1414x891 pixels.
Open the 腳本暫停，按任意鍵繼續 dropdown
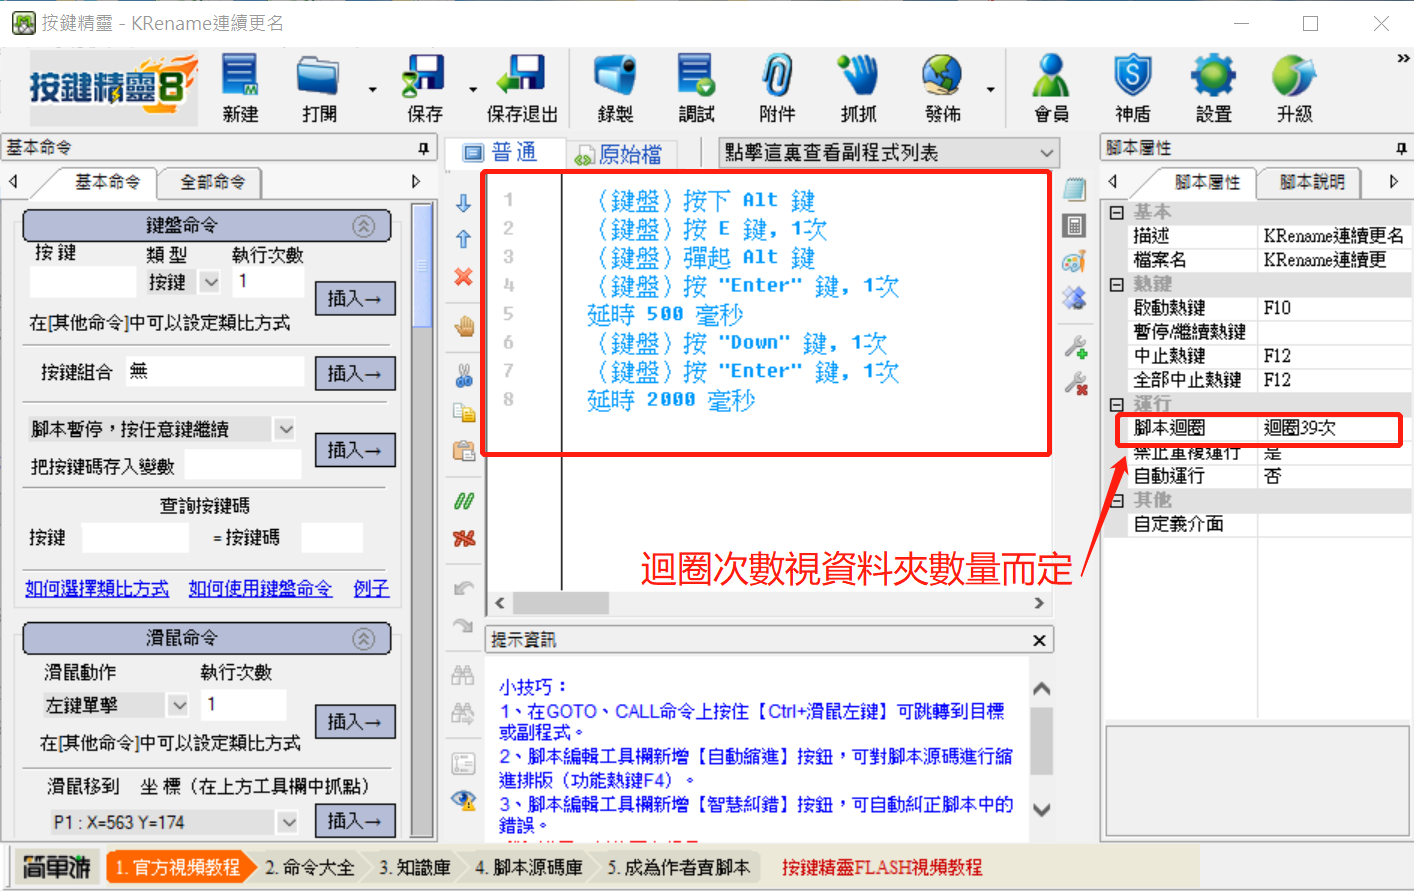pyautogui.click(x=285, y=429)
